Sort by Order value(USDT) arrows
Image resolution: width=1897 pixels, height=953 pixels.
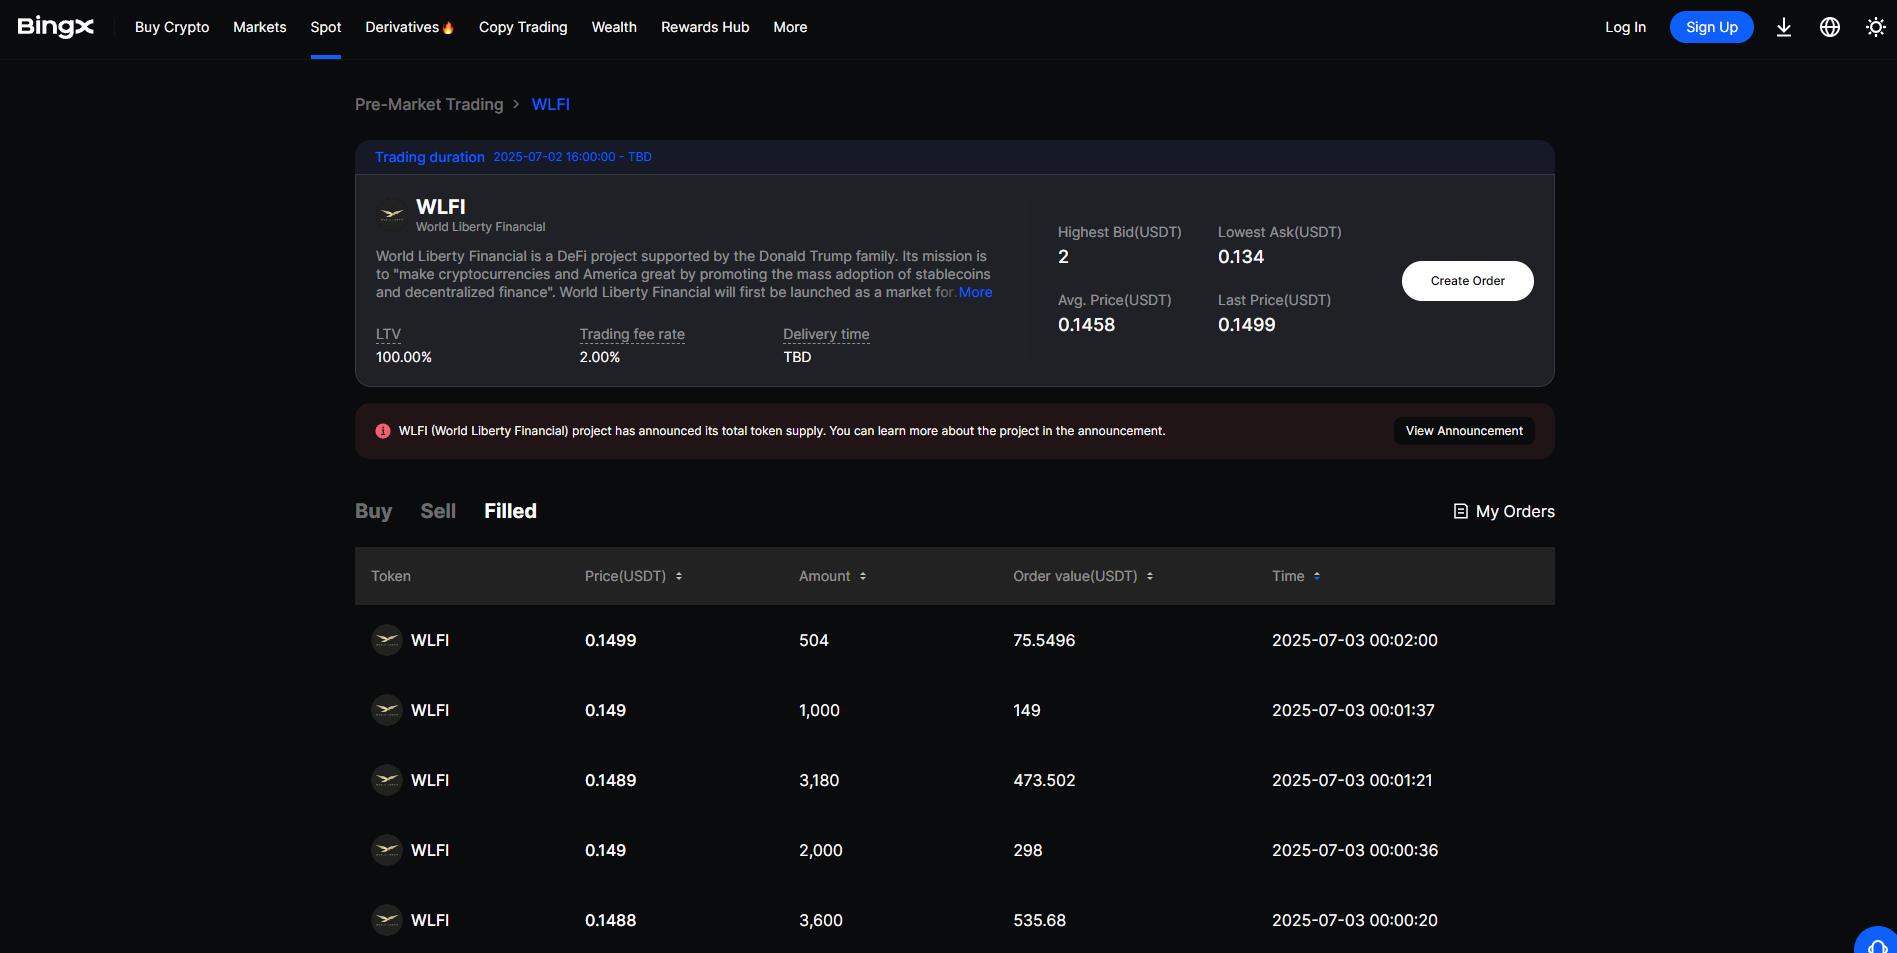point(1150,576)
